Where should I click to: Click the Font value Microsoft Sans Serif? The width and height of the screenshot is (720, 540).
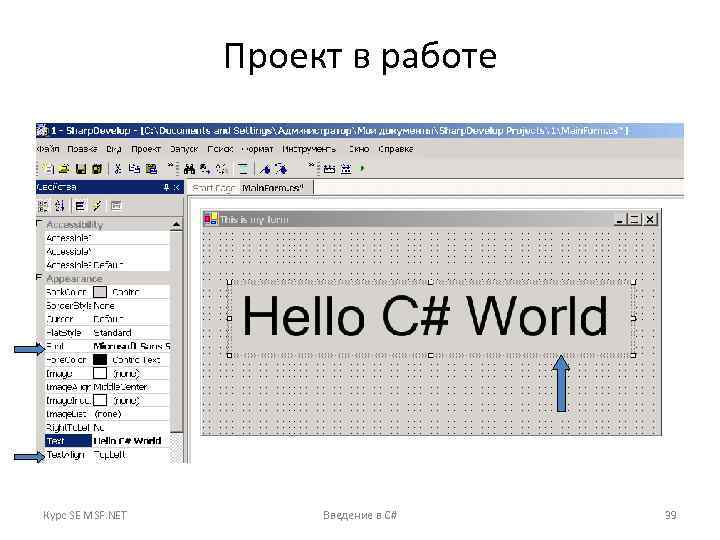pos(131,346)
